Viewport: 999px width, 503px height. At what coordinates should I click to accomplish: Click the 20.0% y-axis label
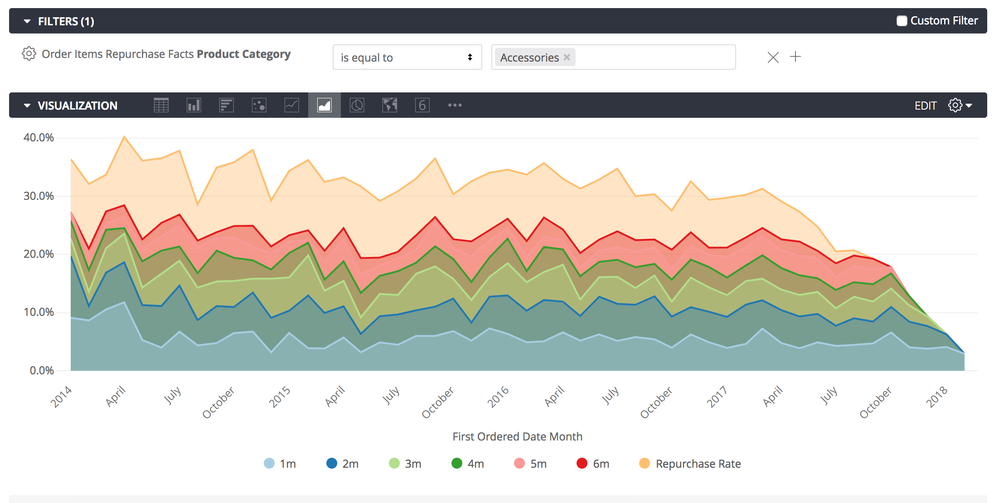[38, 254]
